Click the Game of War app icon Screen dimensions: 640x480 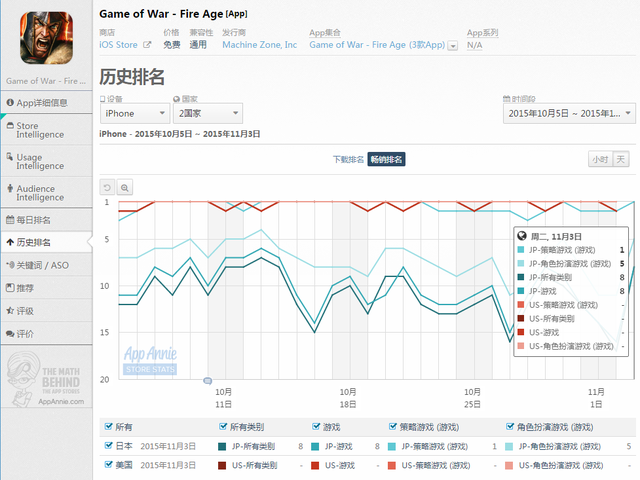47,38
